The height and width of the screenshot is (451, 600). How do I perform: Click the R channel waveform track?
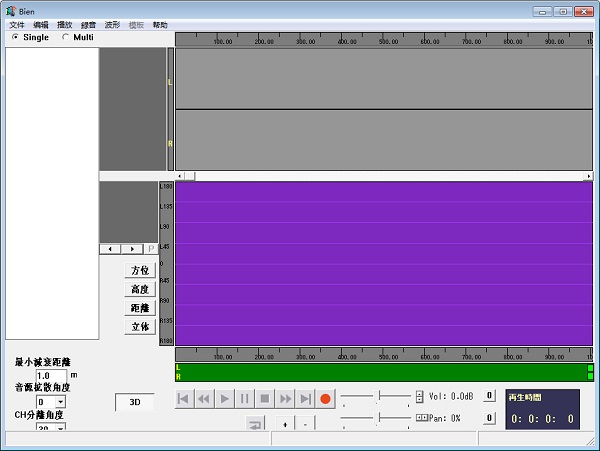tap(384, 140)
